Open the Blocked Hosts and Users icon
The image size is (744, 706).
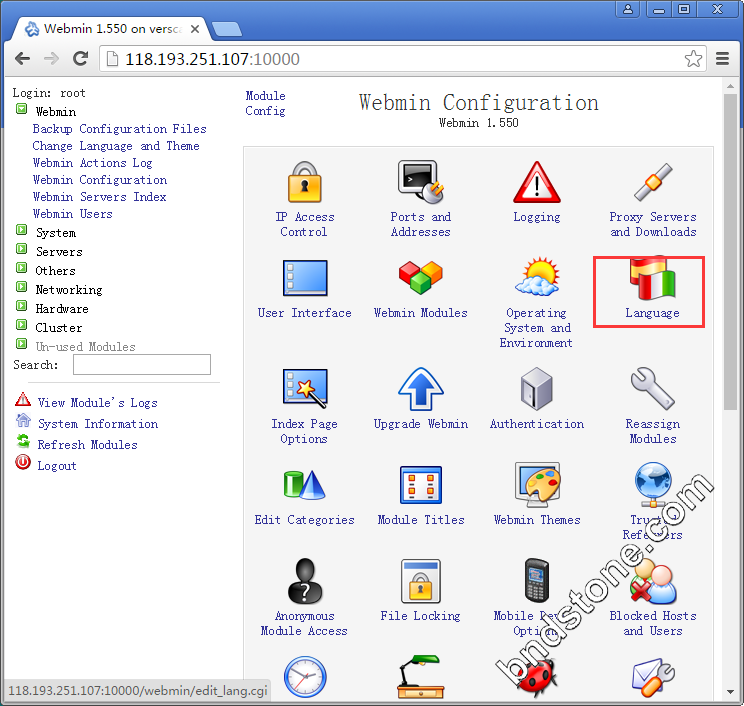(x=653, y=581)
